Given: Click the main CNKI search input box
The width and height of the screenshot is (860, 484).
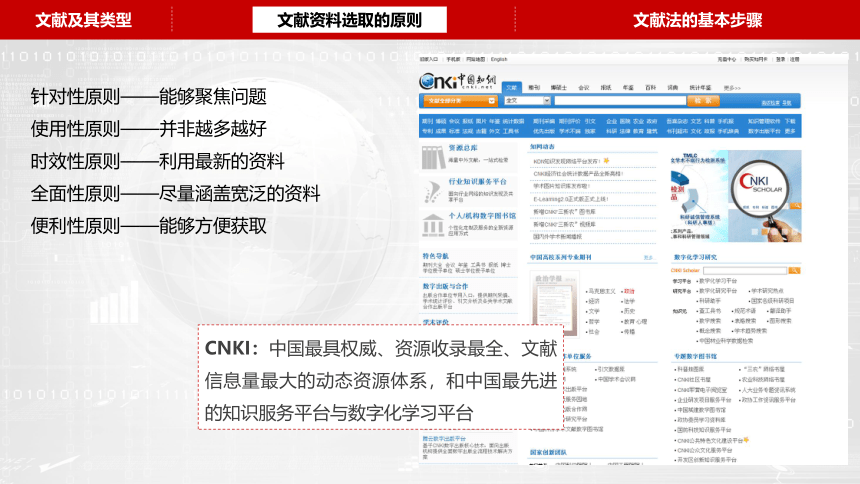Looking at the screenshot, I should pyautogui.click(x=620, y=100).
